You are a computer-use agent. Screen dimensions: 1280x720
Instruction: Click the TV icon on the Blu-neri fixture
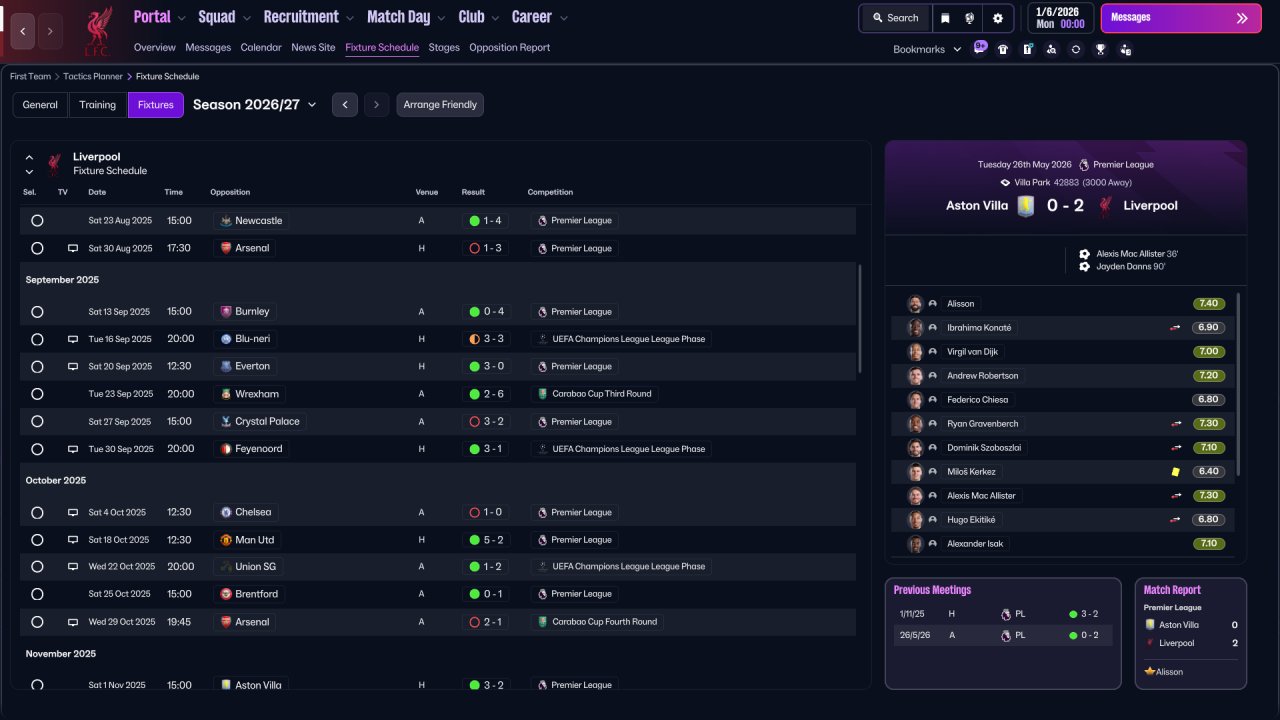[x=72, y=339]
